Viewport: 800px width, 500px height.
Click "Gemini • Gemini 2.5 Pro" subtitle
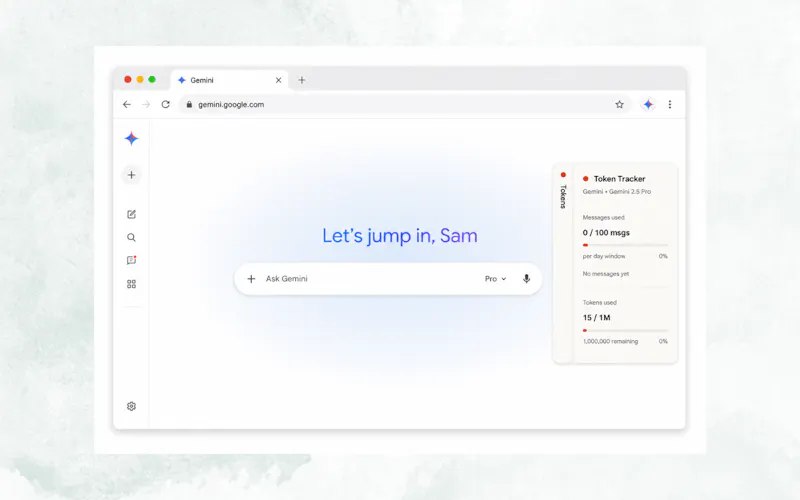617,192
